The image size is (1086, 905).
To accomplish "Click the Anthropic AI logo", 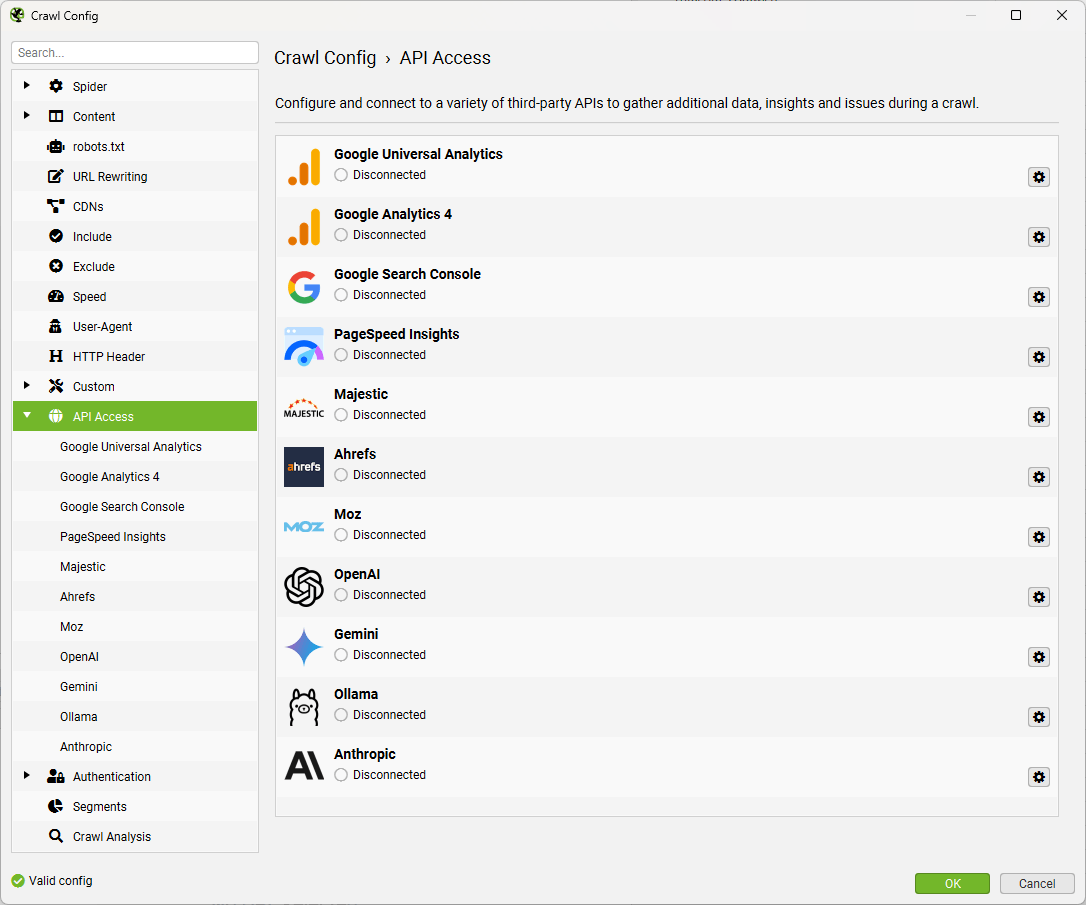I will pyautogui.click(x=304, y=766).
